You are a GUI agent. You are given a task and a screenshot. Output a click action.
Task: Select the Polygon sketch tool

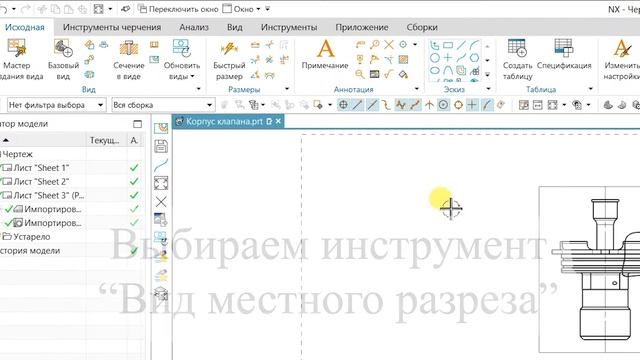(474, 58)
